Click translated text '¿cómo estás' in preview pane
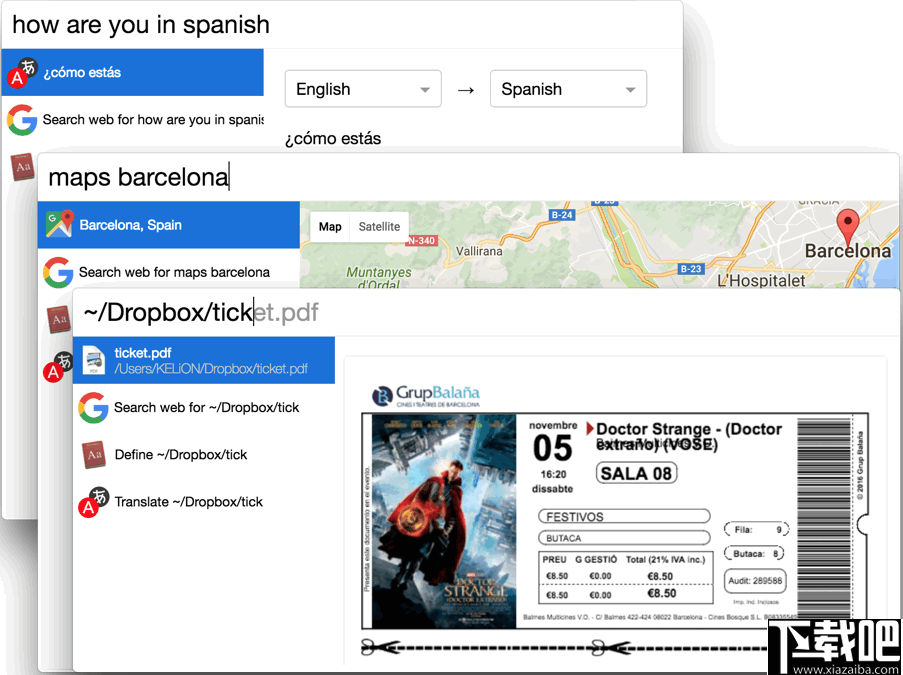The width and height of the screenshot is (903, 675). tap(333, 139)
